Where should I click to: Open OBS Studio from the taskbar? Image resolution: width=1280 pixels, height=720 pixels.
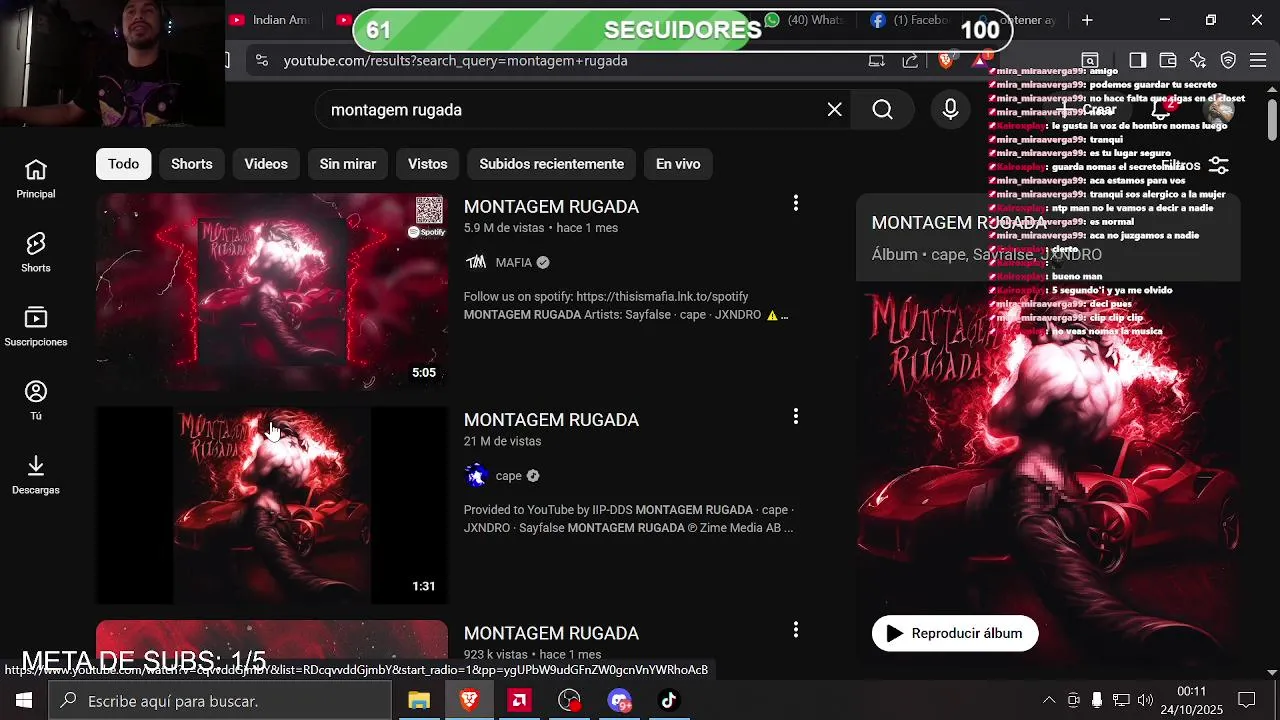[569, 701]
